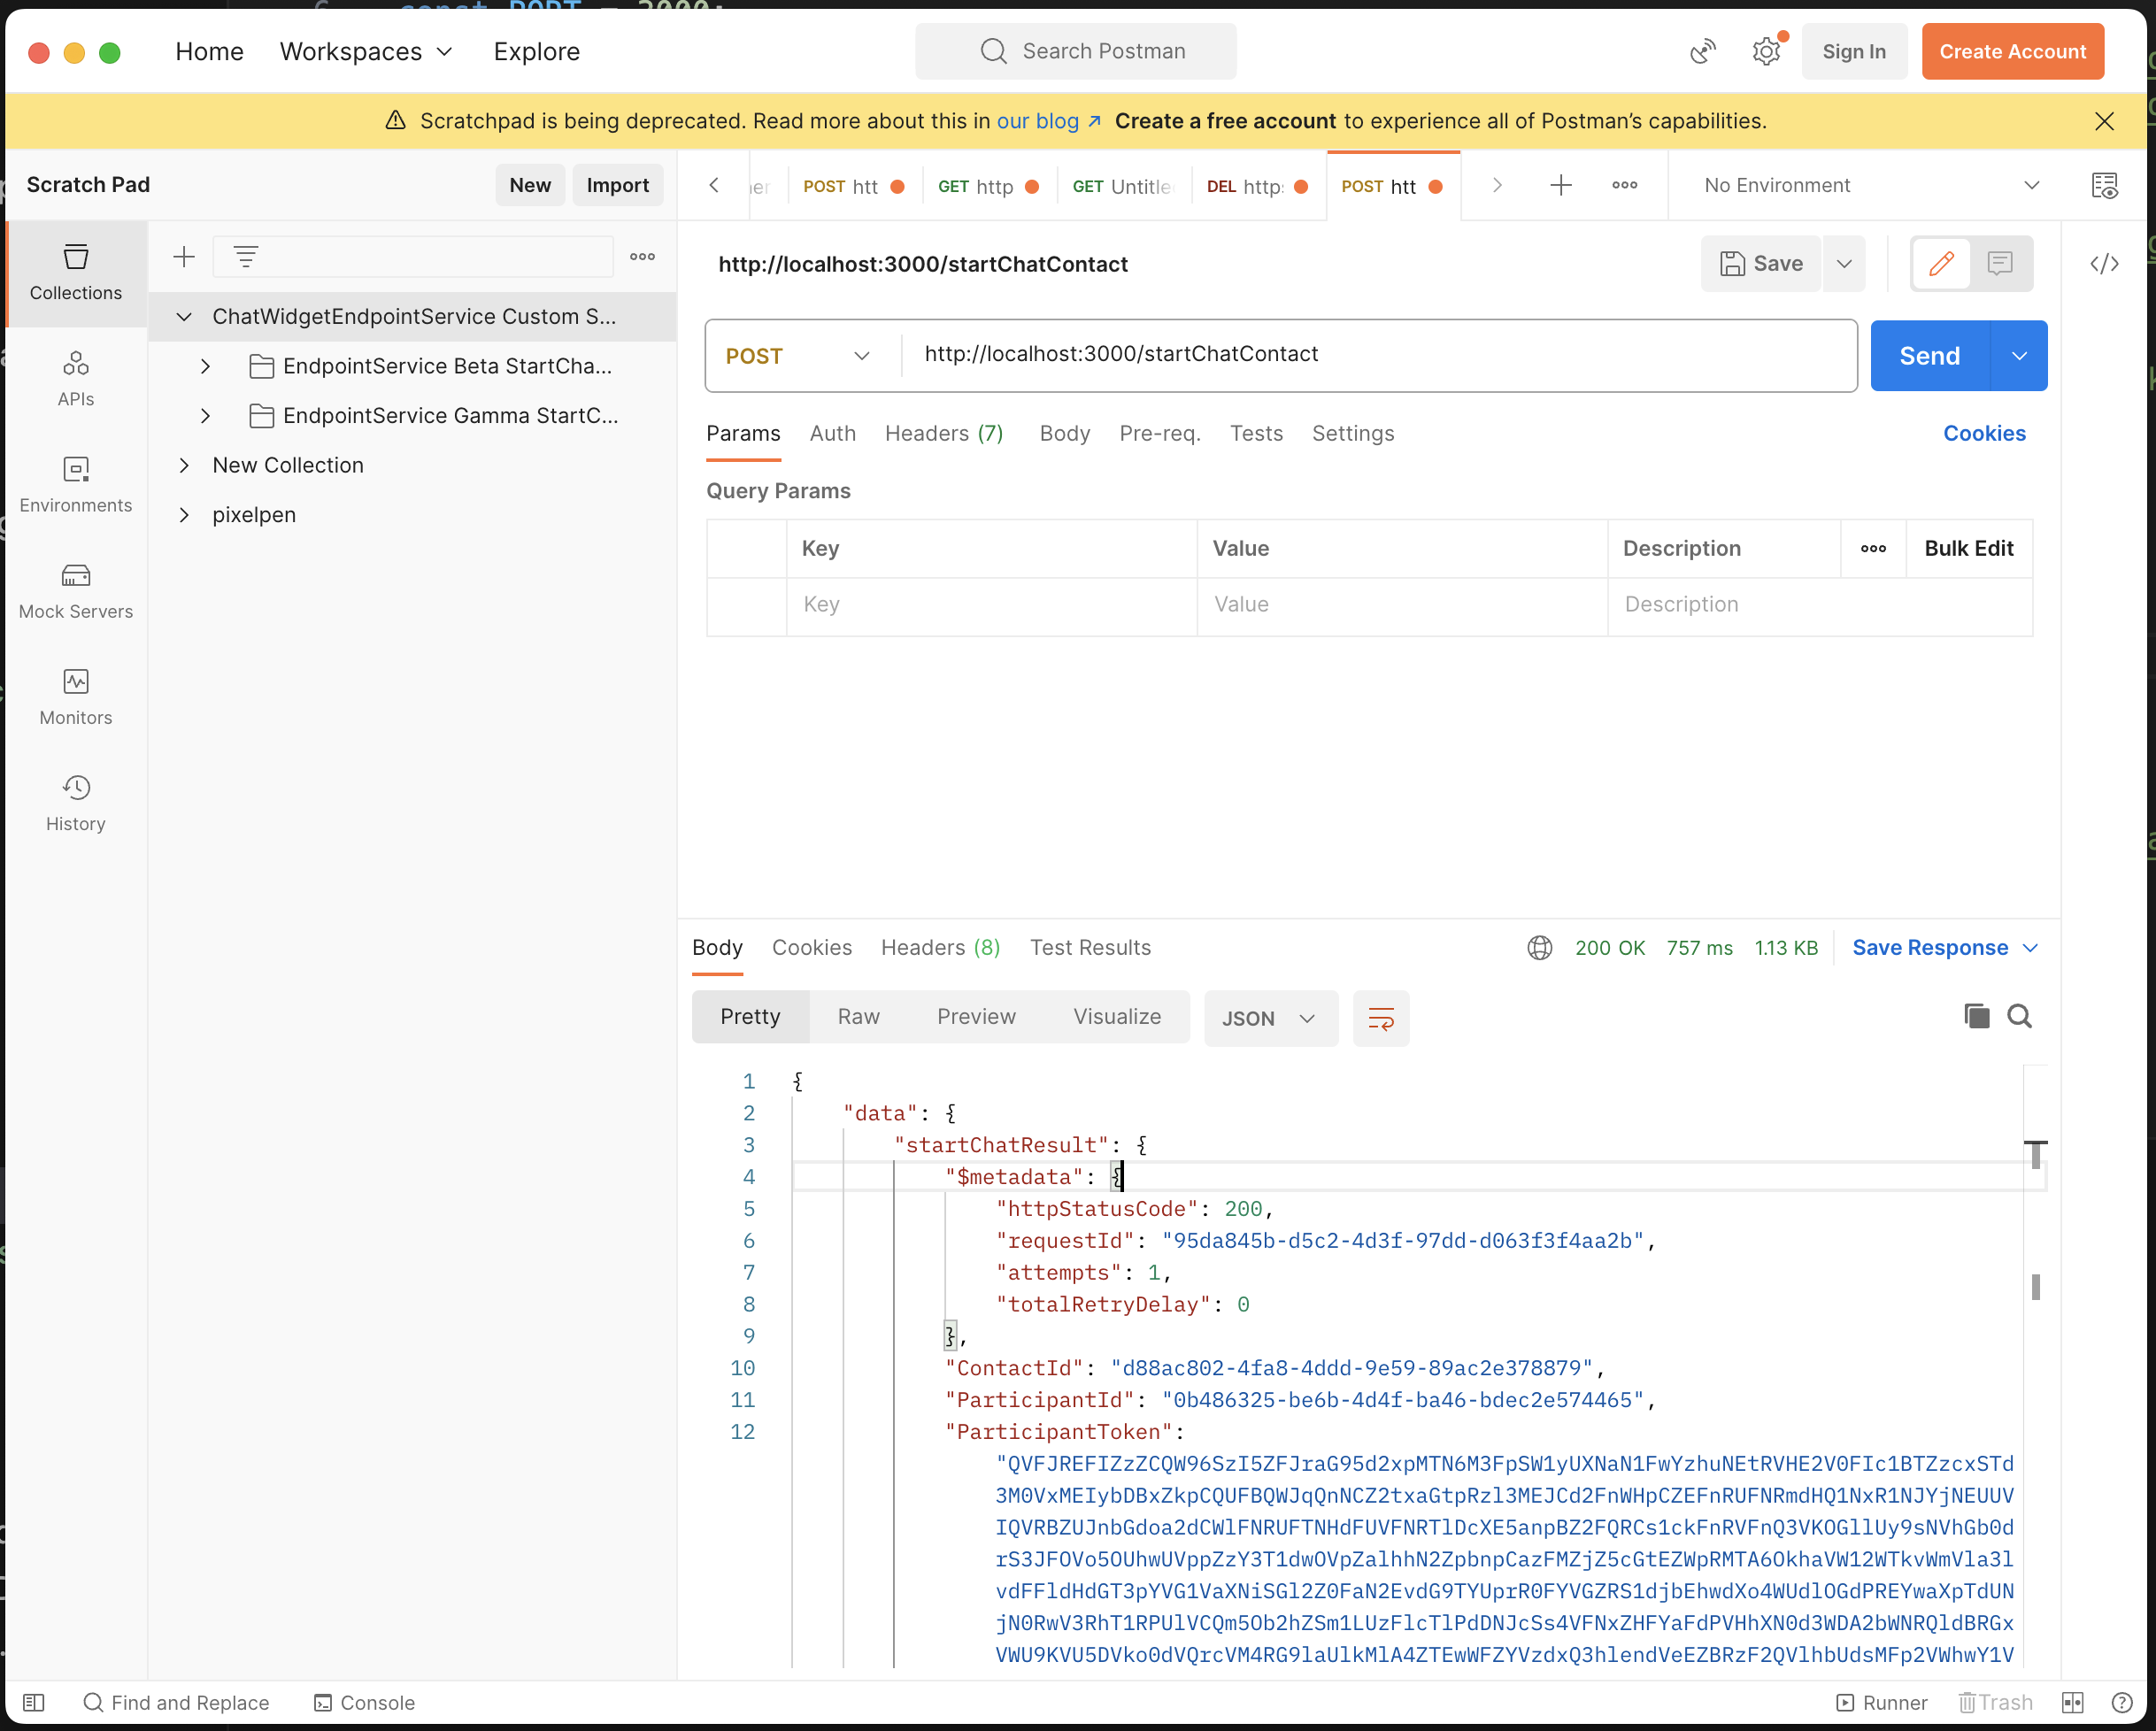This screenshot has width=2156, height=1731.
Task: Open the environment quick look icon
Action: point(2105,185)
